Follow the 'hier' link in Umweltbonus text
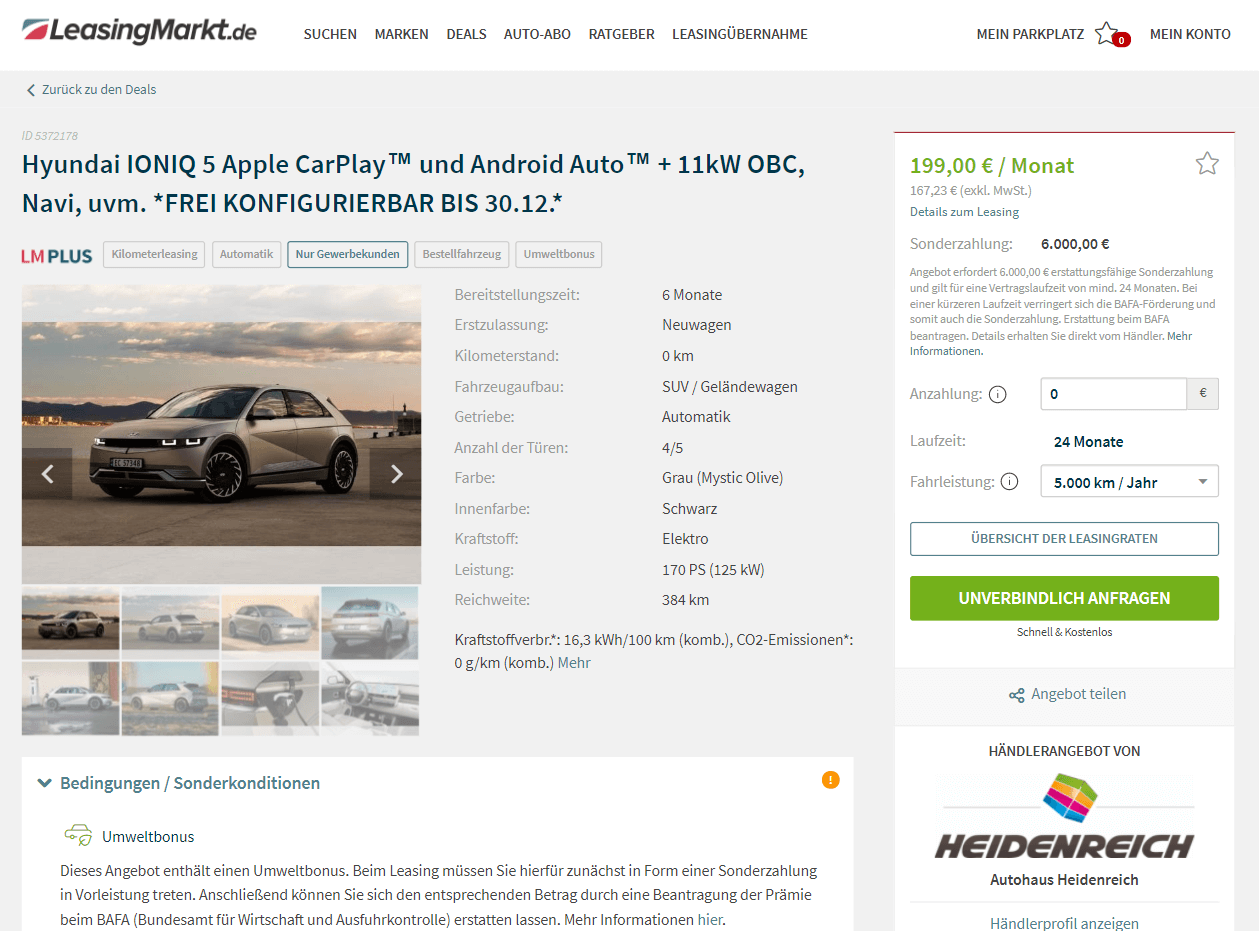This screenshot has width=1259, height=931. tap(709, 920)
